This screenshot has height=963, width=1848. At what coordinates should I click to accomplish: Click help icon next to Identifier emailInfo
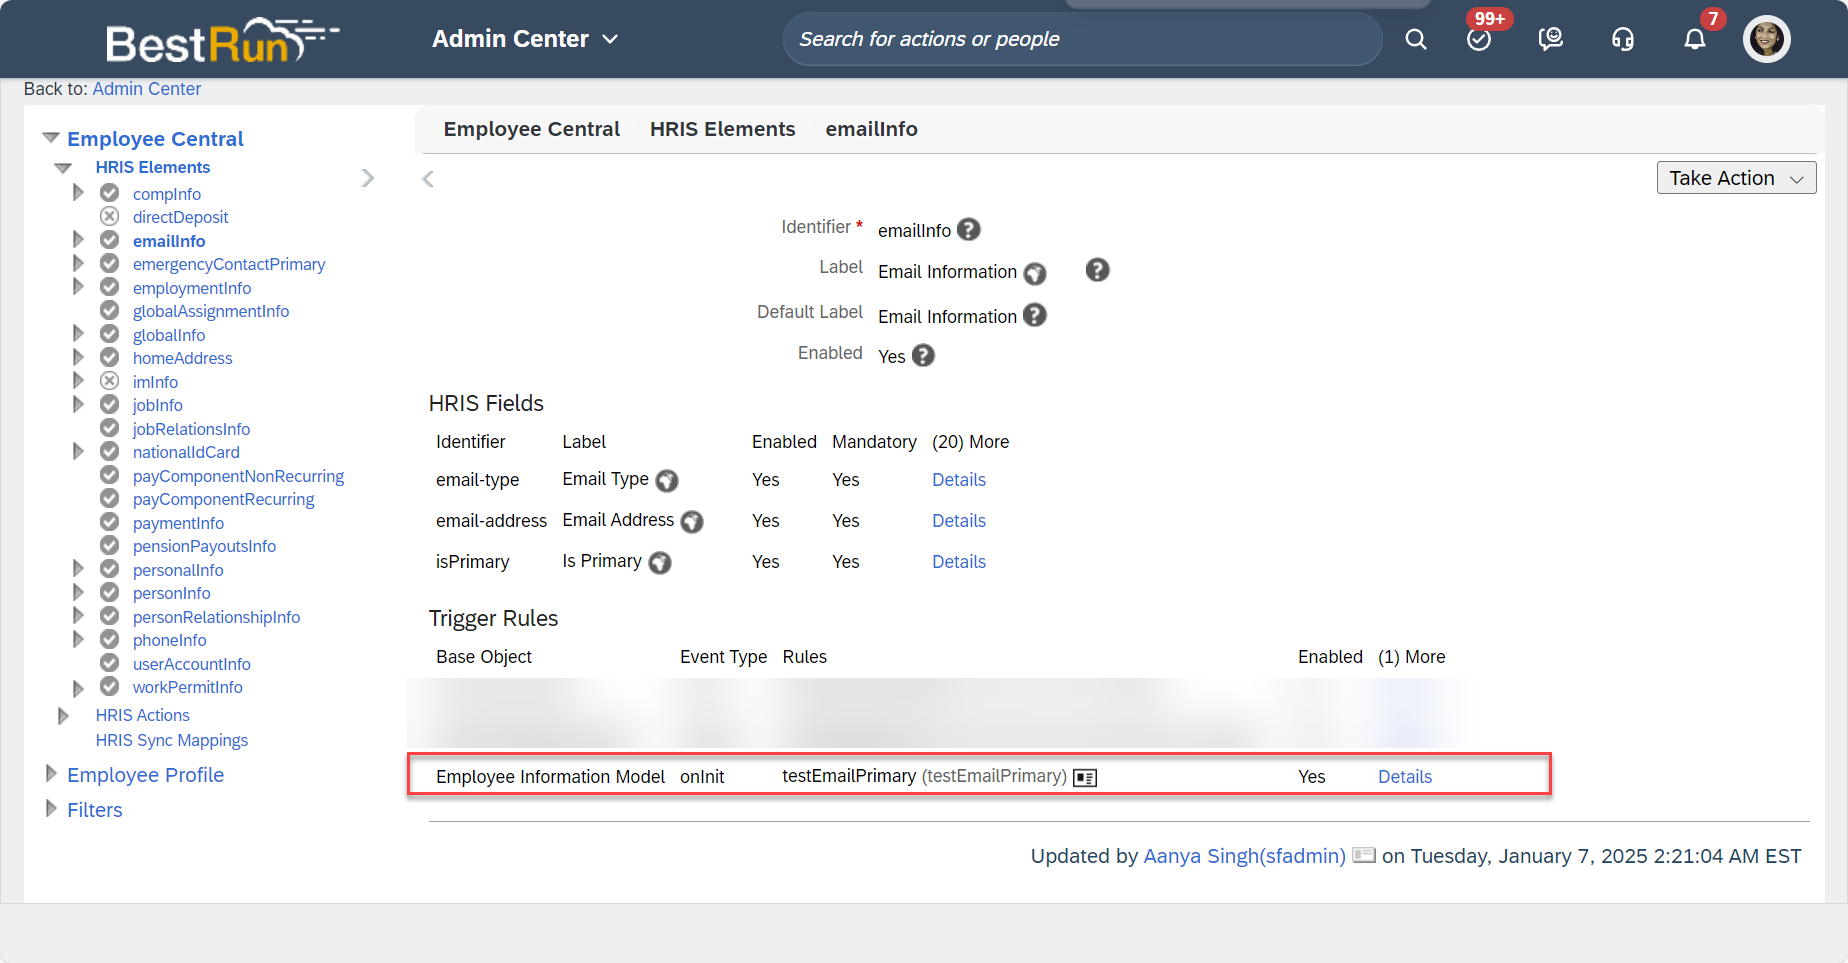[x=968, y=230]
